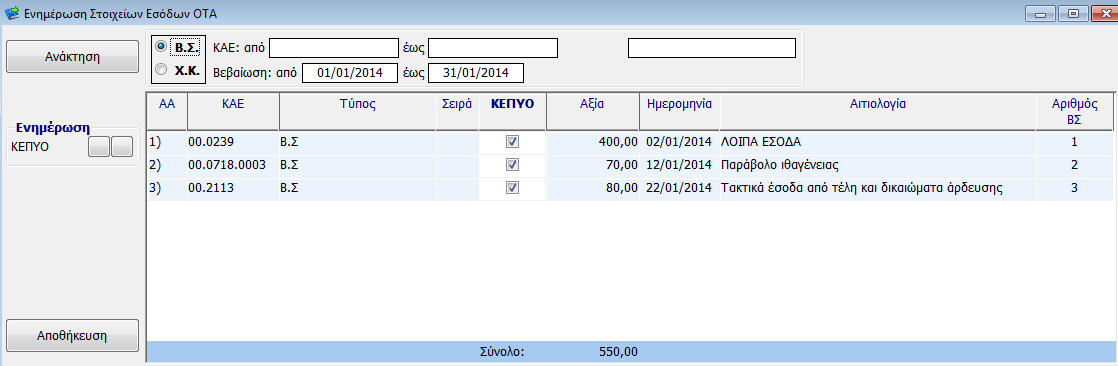Click the Τύπος column header
The width and height of the screenshot is (1118, 366).
click(x=358, y=111)
